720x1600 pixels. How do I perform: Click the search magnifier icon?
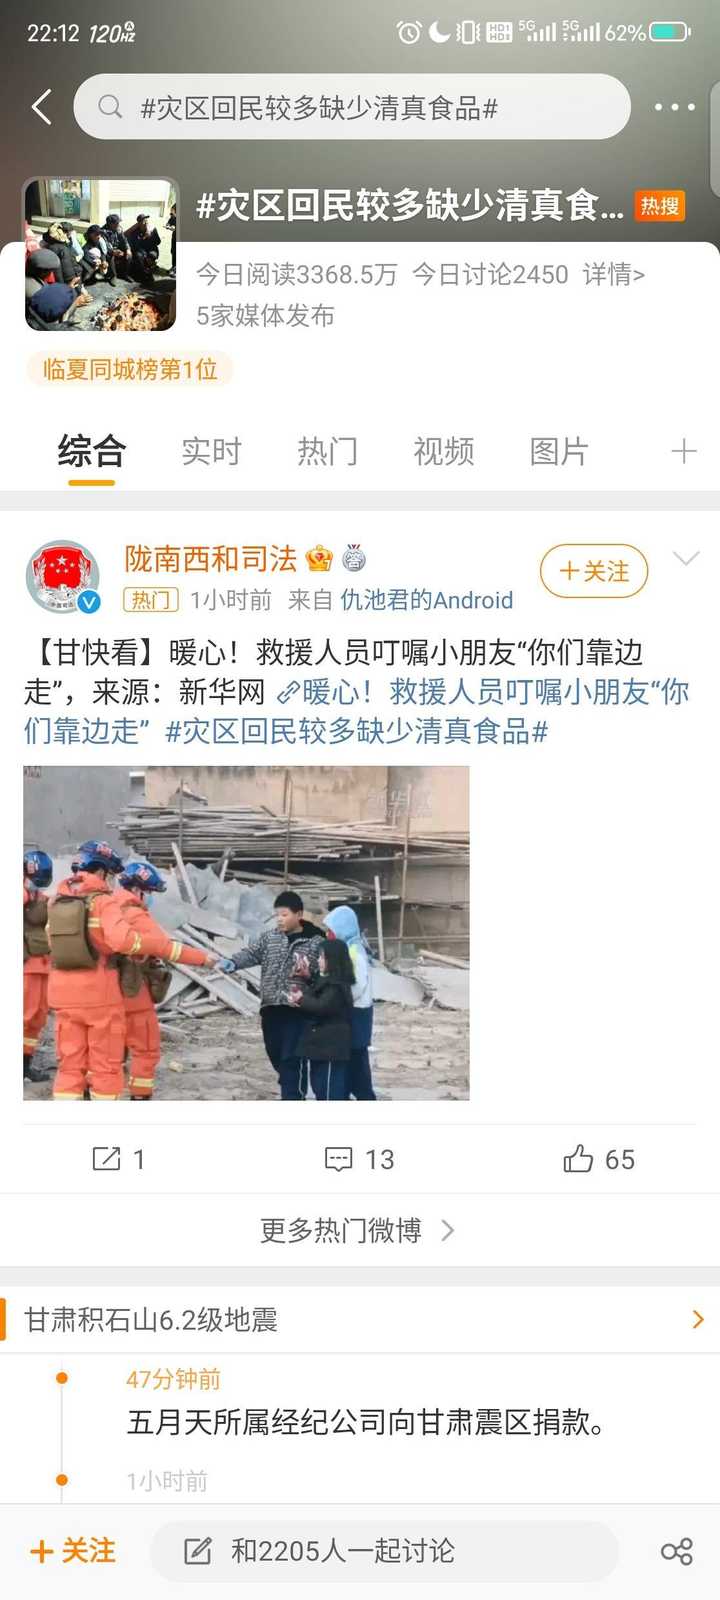110,107
